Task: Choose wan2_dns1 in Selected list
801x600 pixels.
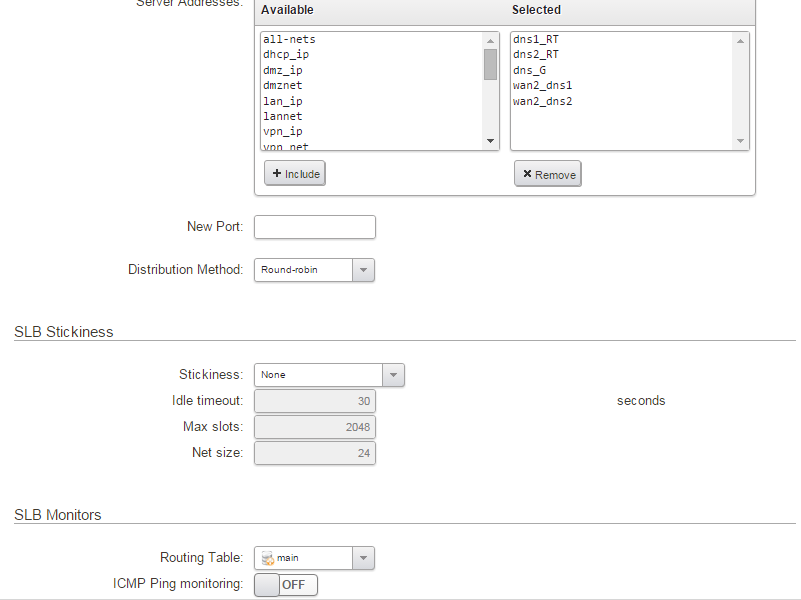Action: (542, 86)
